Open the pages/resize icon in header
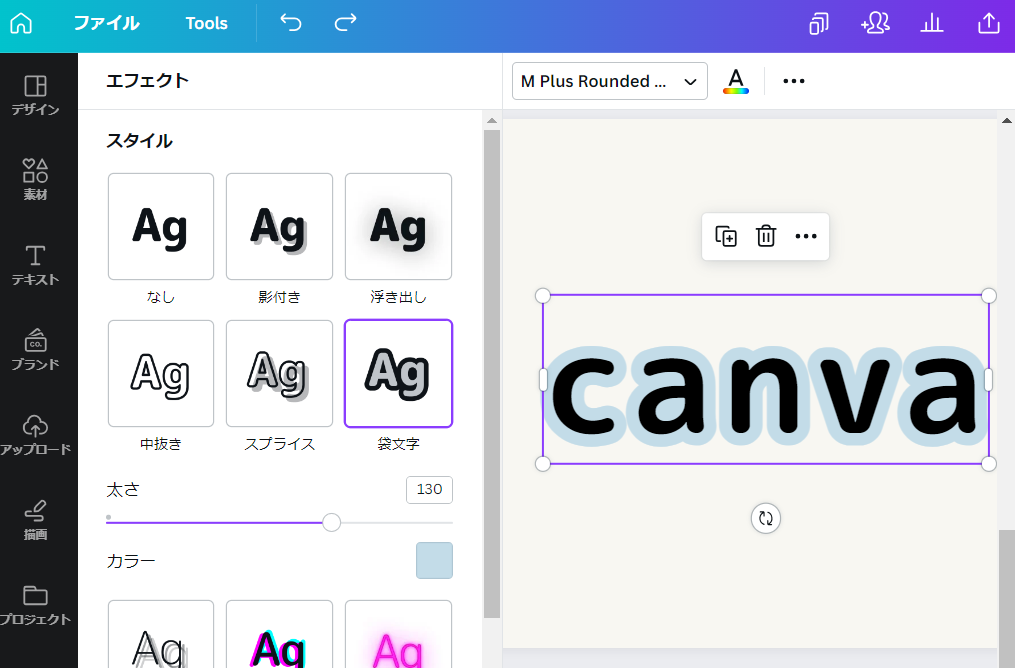 (819, 23)
